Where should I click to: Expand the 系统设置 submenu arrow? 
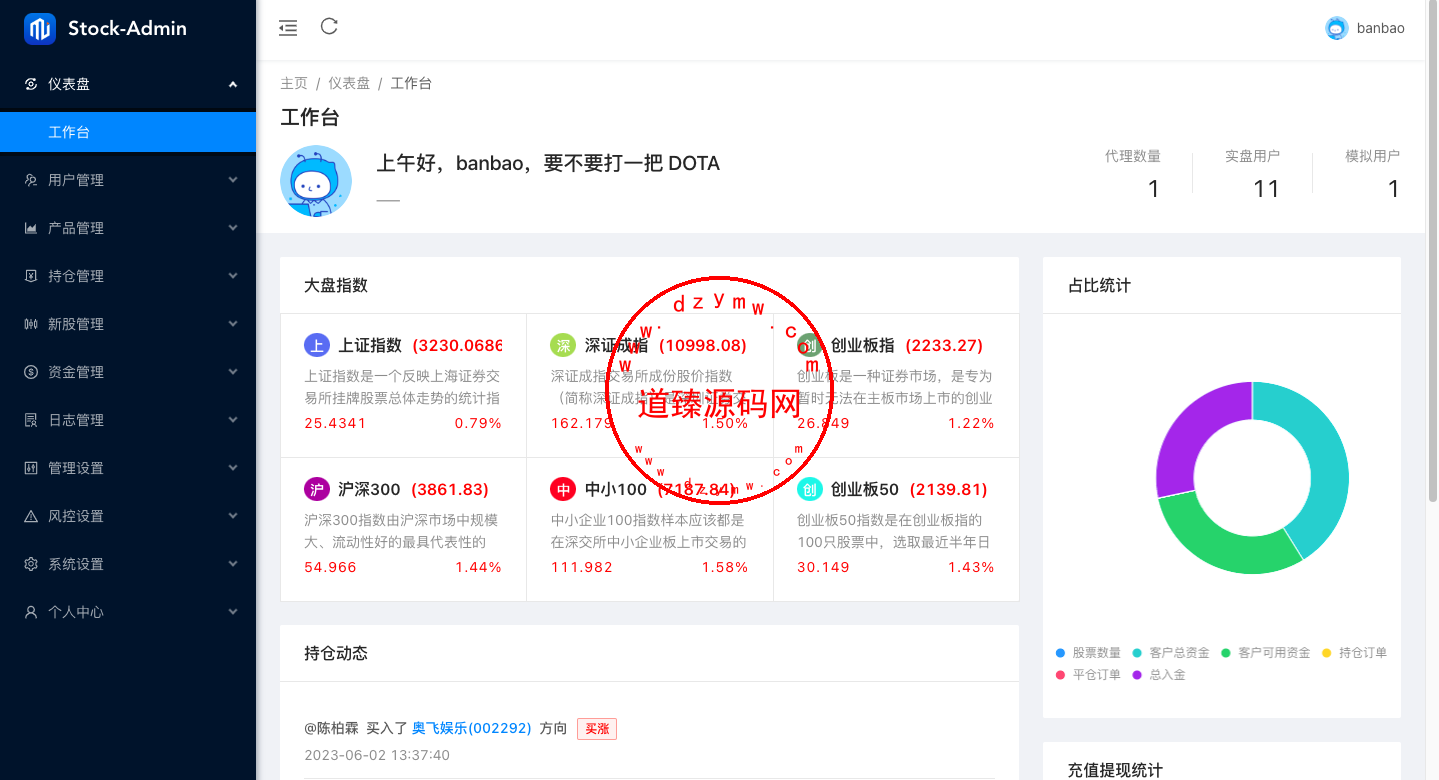click(233, 564)
